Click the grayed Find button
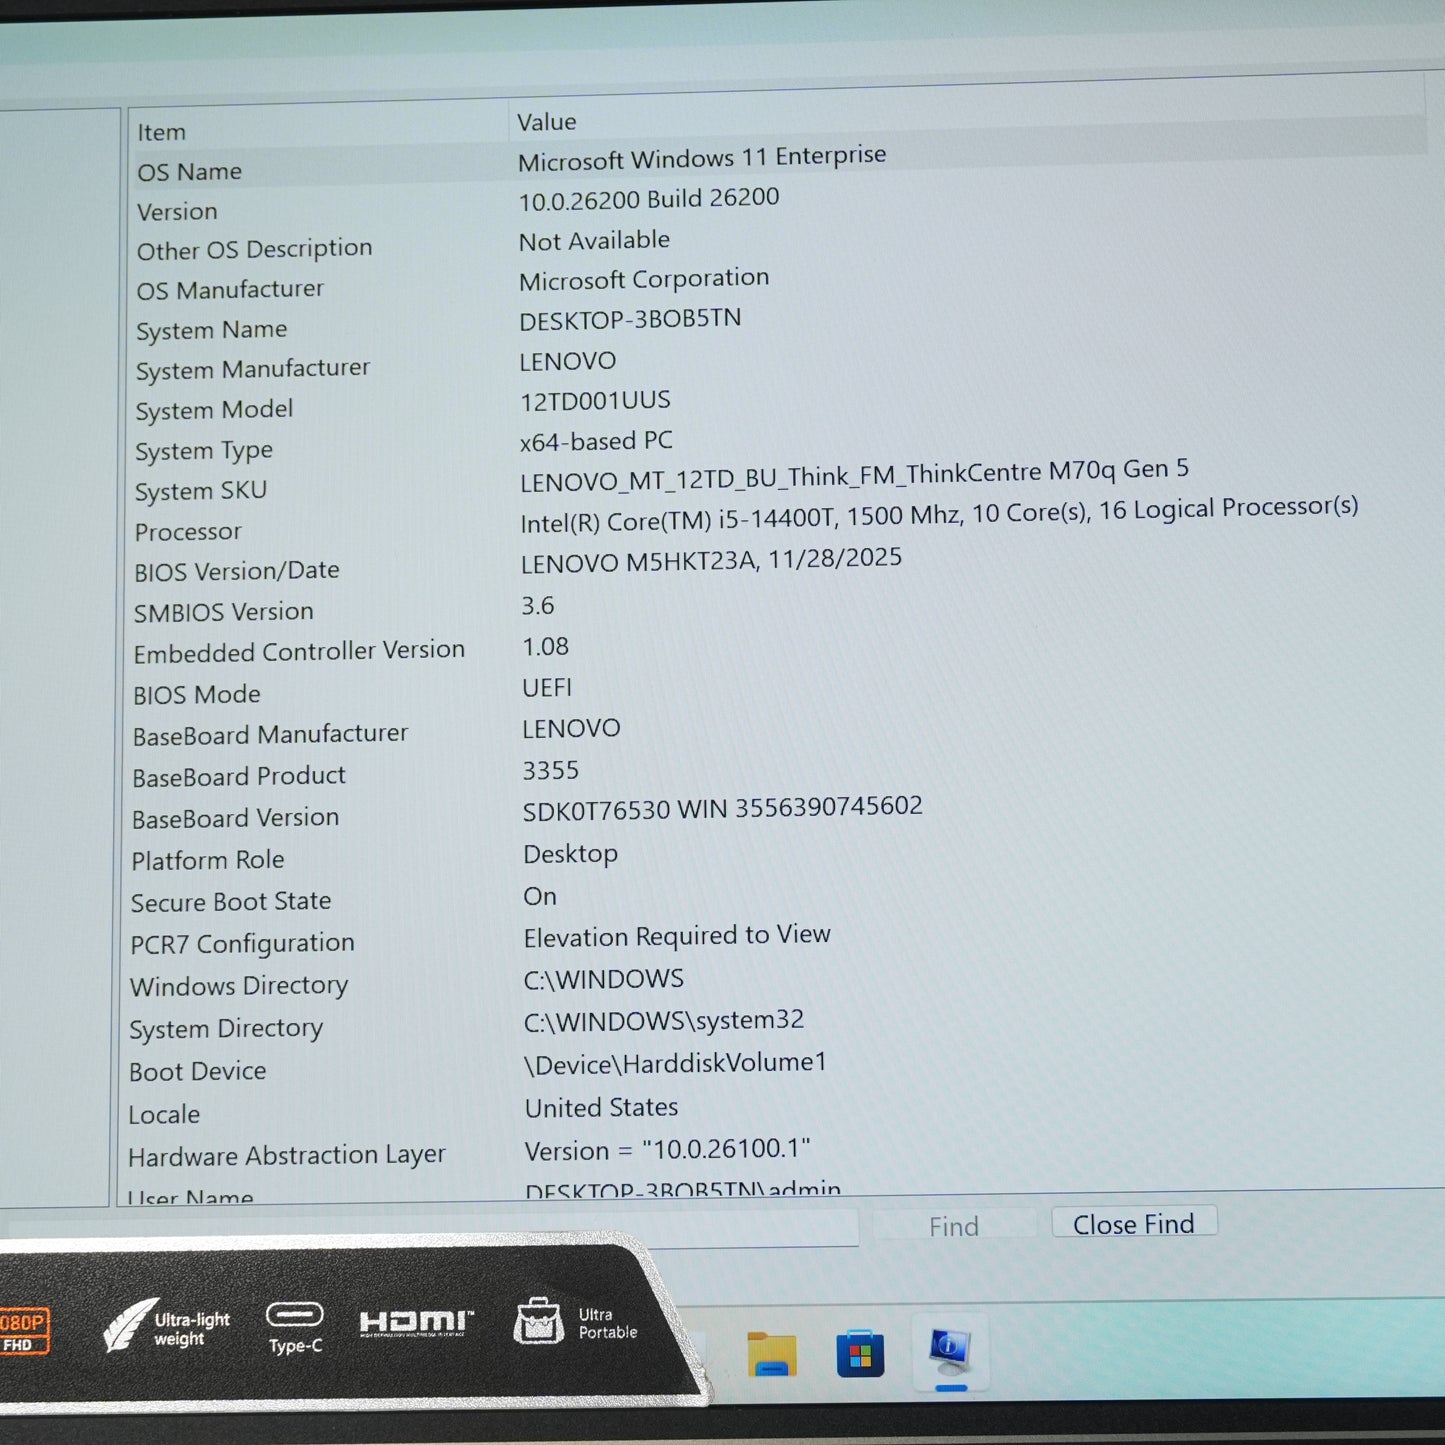This screenshot has height=1445, width=1445. tap(953, 1226)
